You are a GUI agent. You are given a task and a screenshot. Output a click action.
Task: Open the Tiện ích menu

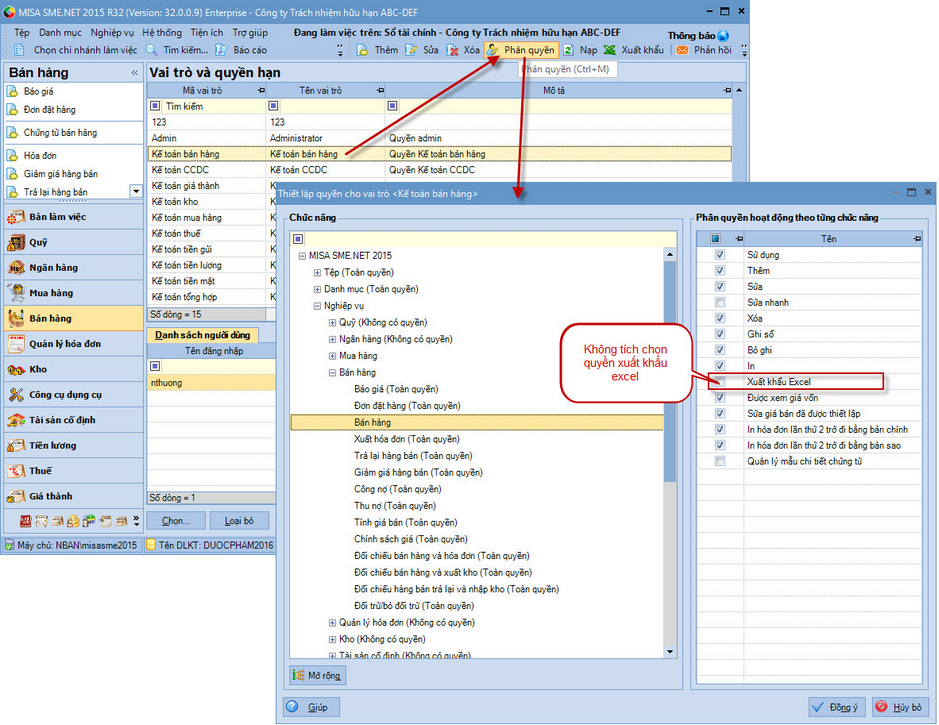[207, 33]
